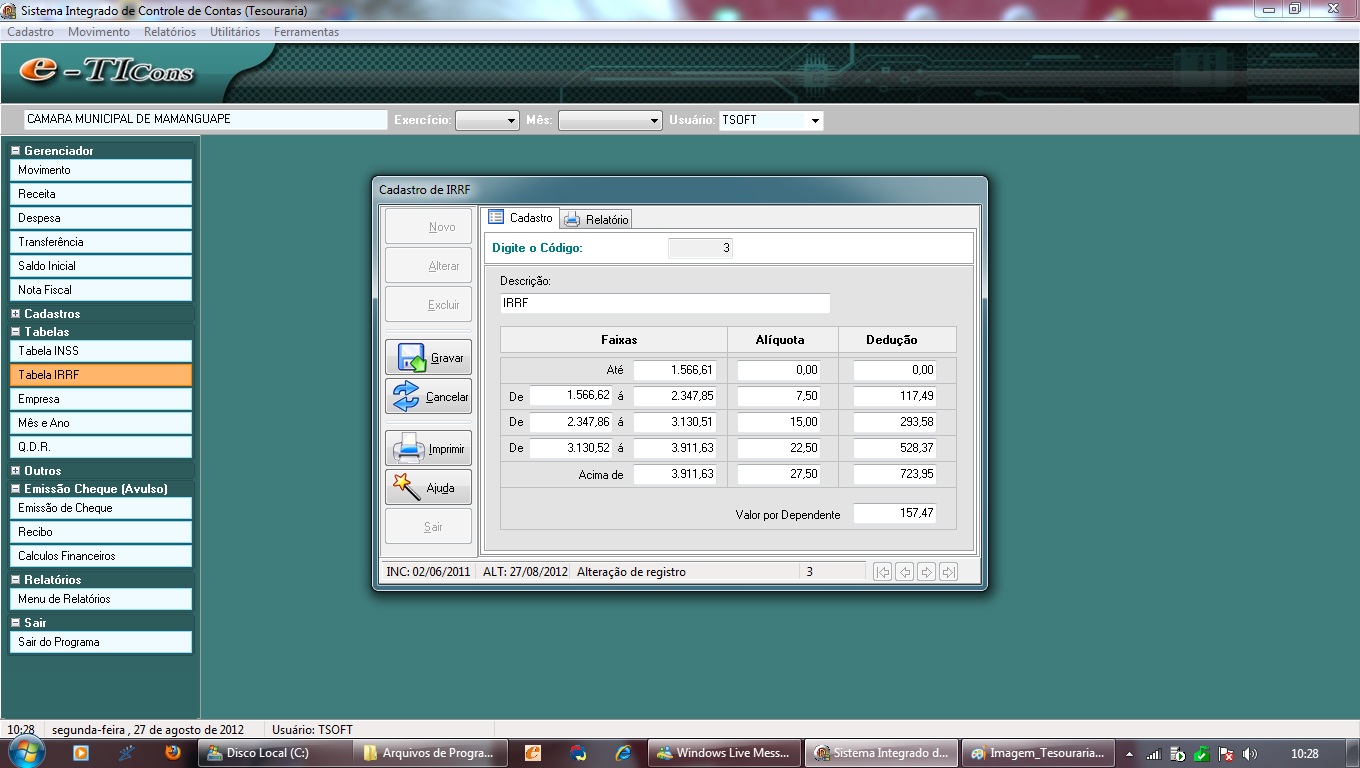Screen dimensions: 1360x768
Task: Select Tabela INSS in the sidebar
Action: coord(100,351)
